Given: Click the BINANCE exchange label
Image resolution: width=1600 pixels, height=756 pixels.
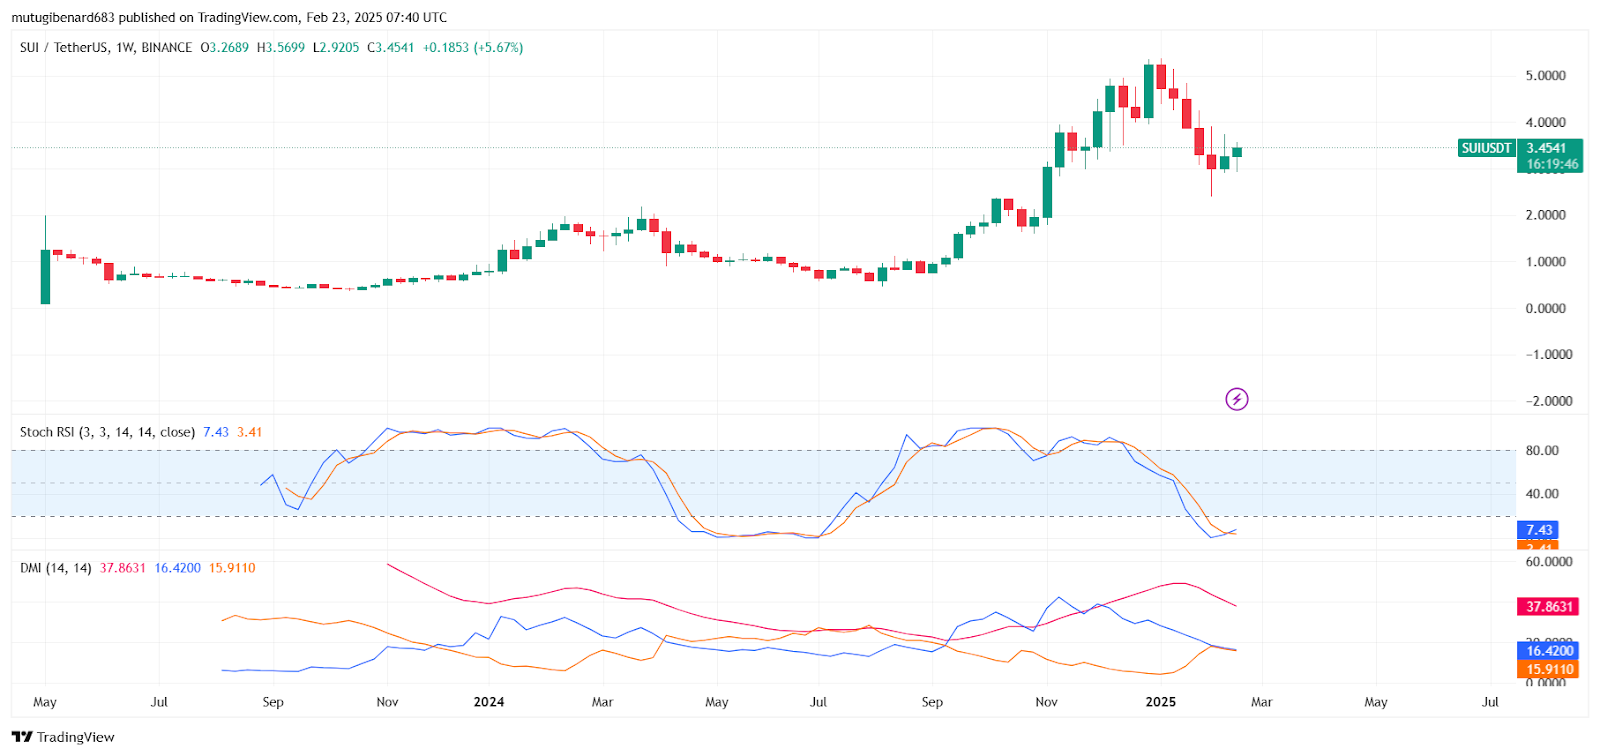Looking at the screenshot, I should click(167, 47).
